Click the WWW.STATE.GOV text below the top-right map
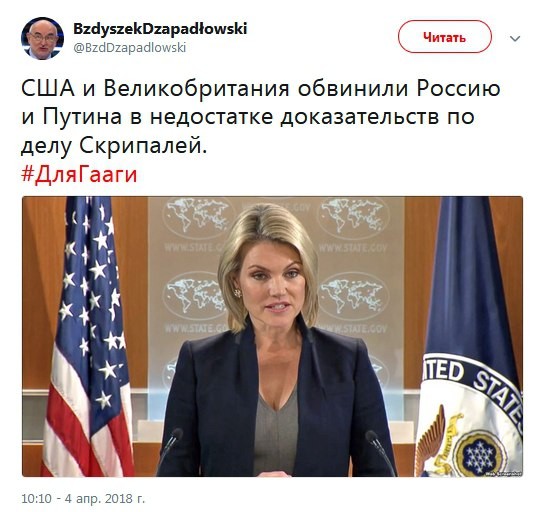538x512 pixels. [353, 248]
